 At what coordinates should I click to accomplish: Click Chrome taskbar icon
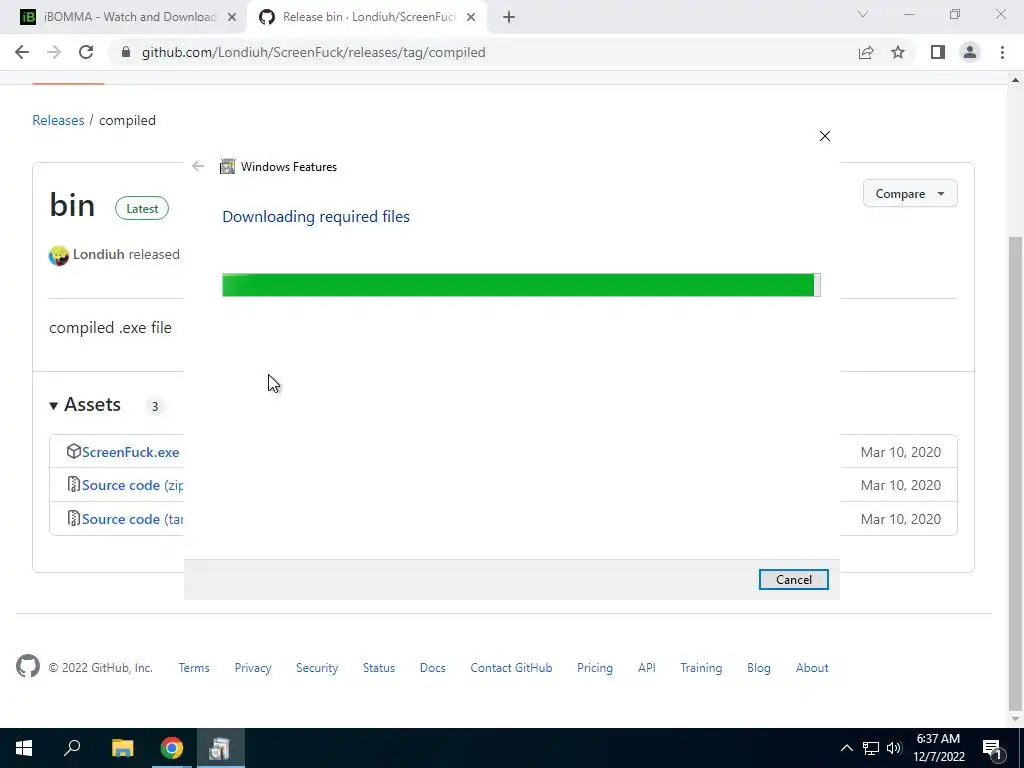172,748
